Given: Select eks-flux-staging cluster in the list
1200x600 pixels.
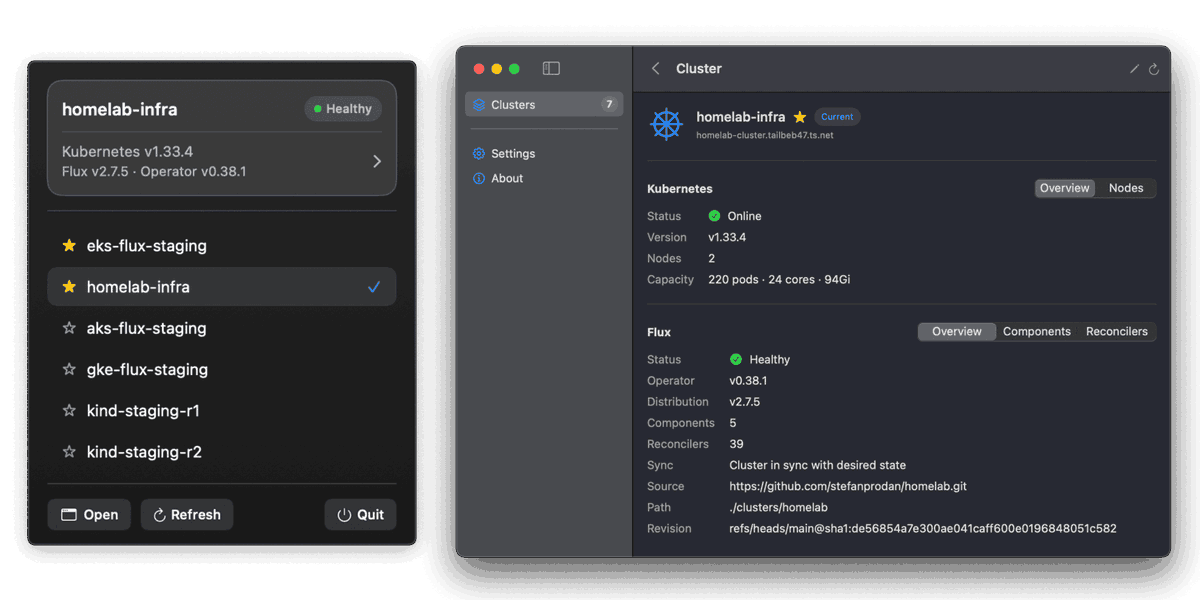Looking at the screenshot, I should (x=222, y=246).
